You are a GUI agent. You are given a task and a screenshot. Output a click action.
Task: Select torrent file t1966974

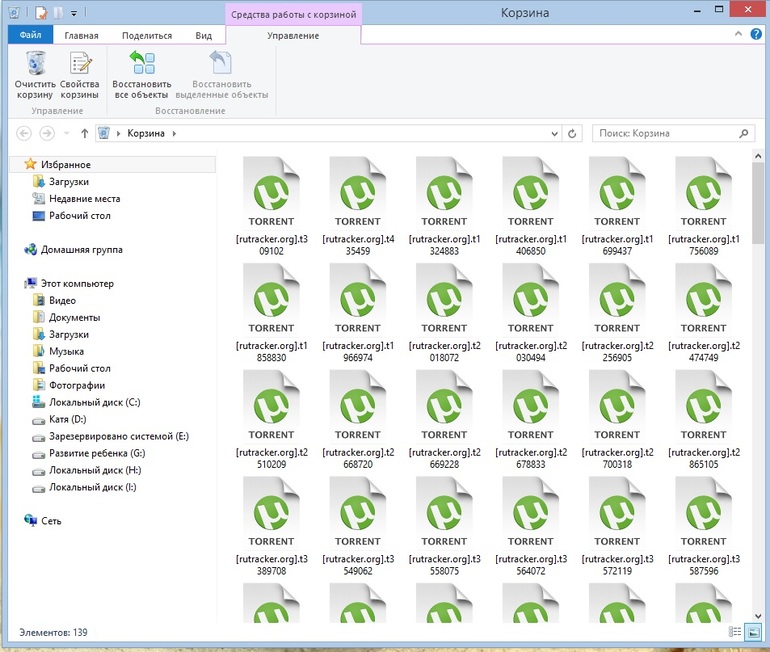pyautogui.click(x=358, y=313)
